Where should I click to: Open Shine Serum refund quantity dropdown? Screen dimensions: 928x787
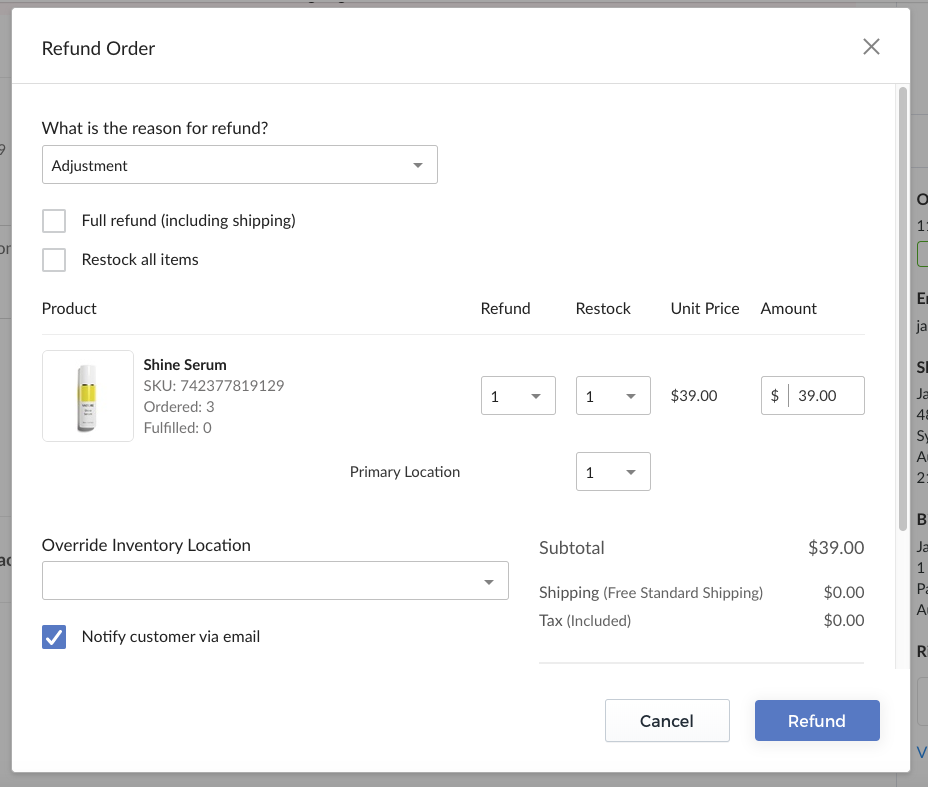pyautogui.click(x=518, y=396)
